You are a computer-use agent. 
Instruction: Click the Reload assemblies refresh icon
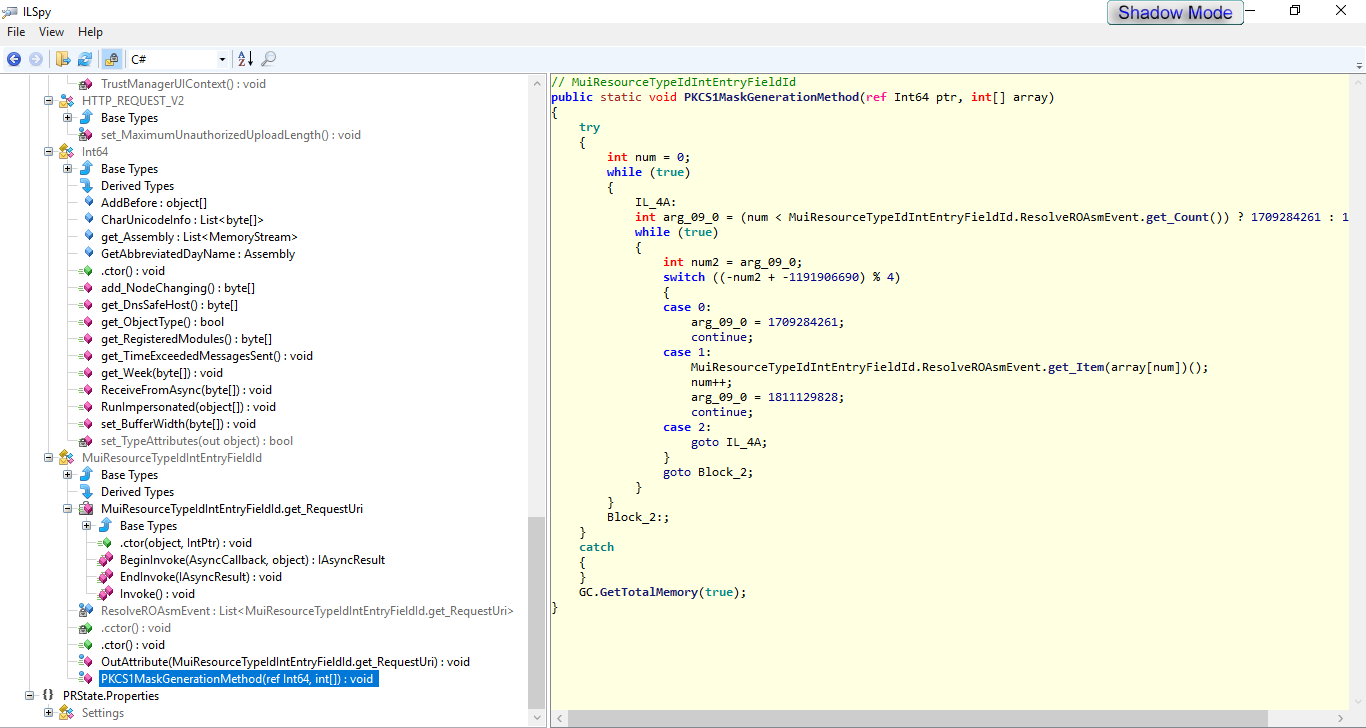85,59
